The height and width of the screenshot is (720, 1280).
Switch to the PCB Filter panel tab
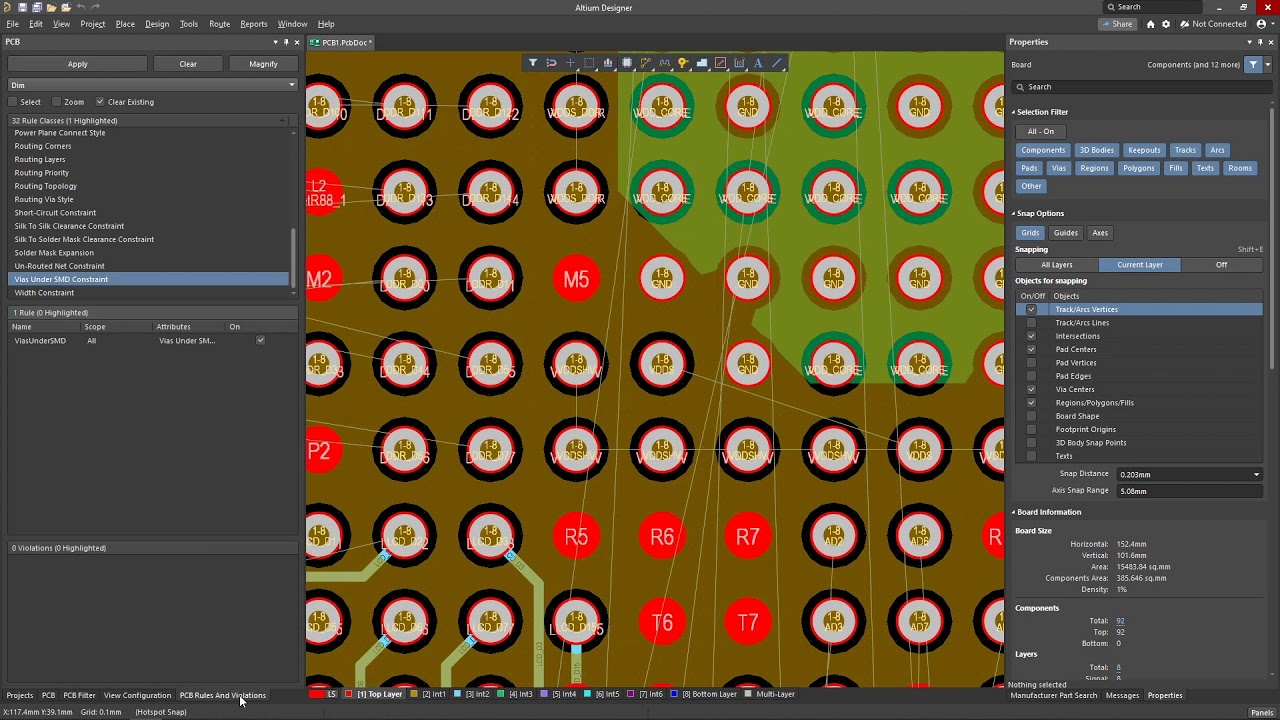[79, 695]
